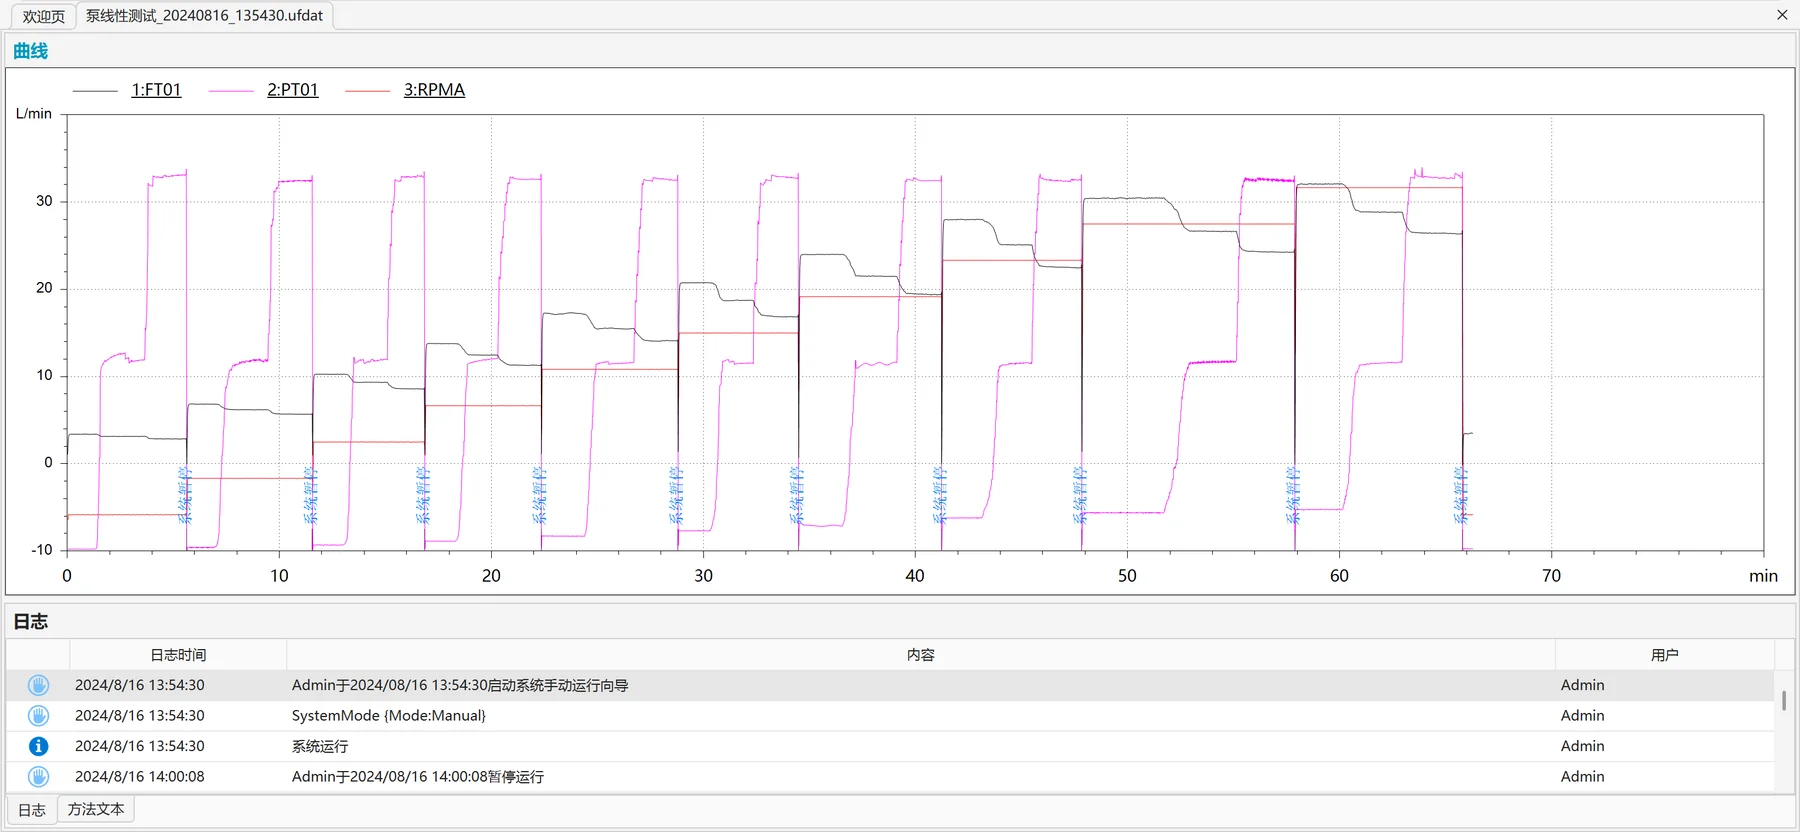Click last 系统暂停 marker near 66 min
Viewport: 1800px width, 832px height.
[1460, 495]
